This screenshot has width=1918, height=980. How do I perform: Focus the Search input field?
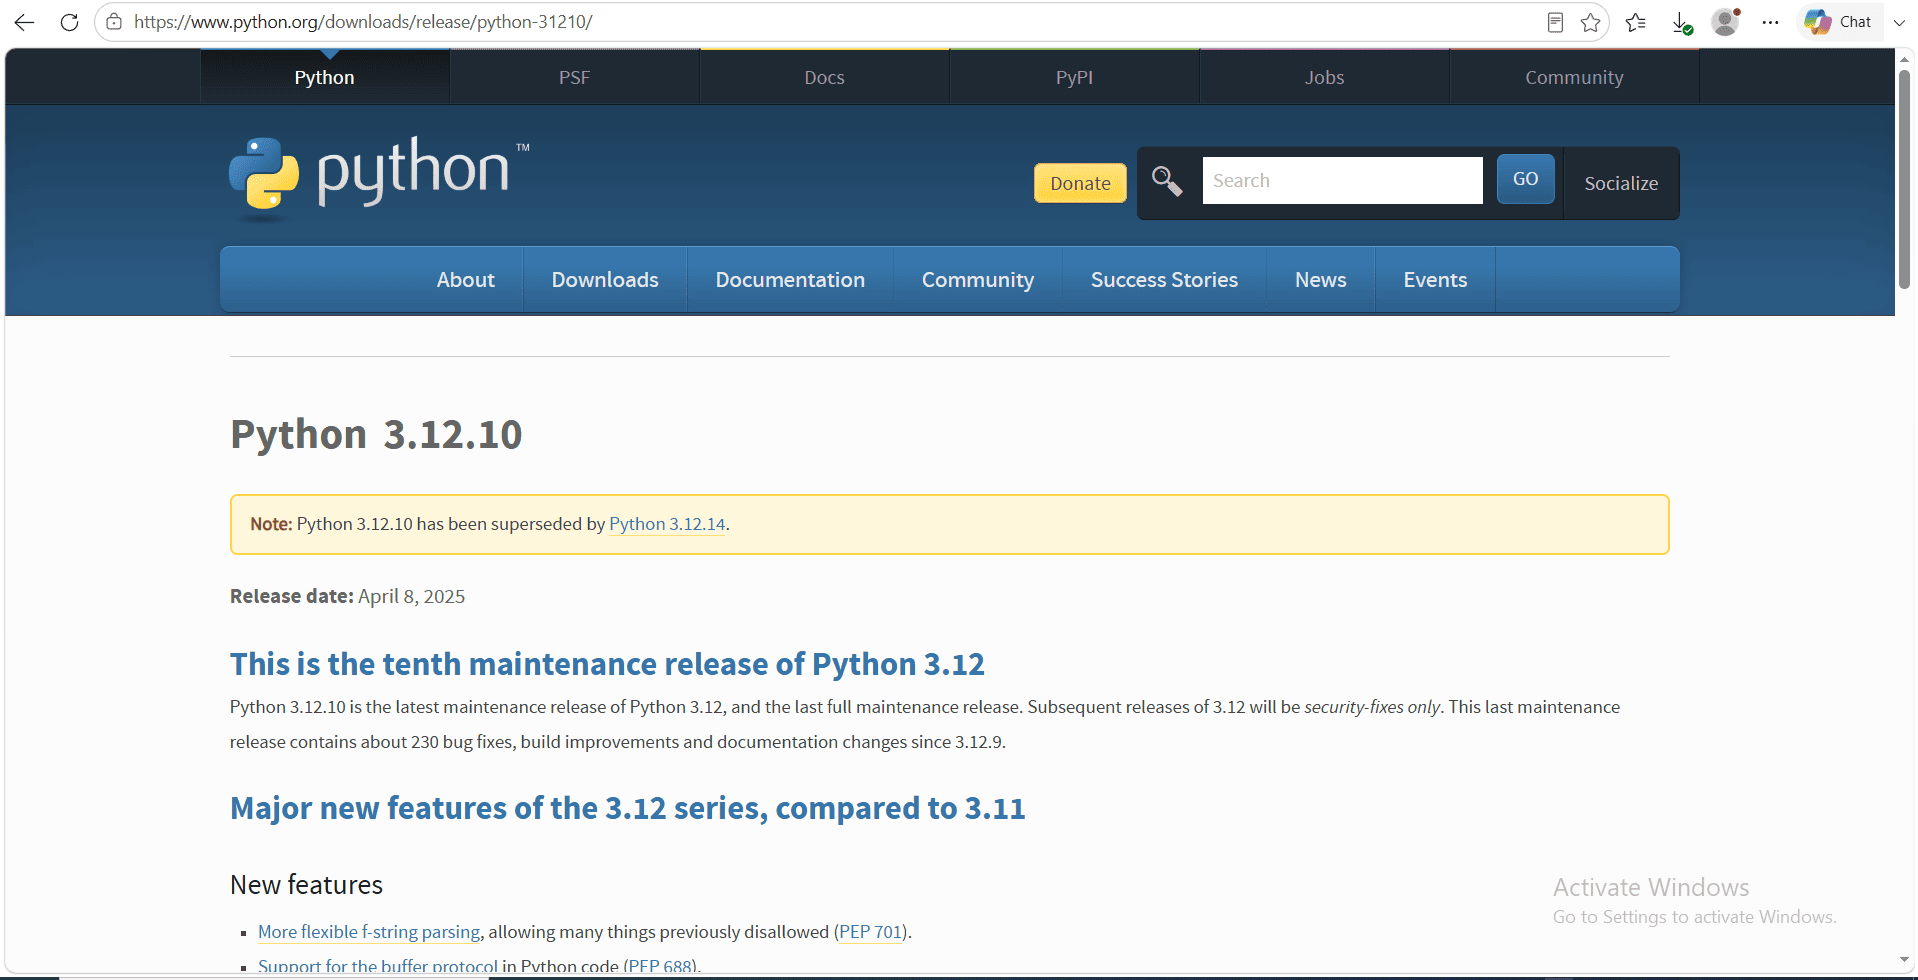click(1342, 181)
